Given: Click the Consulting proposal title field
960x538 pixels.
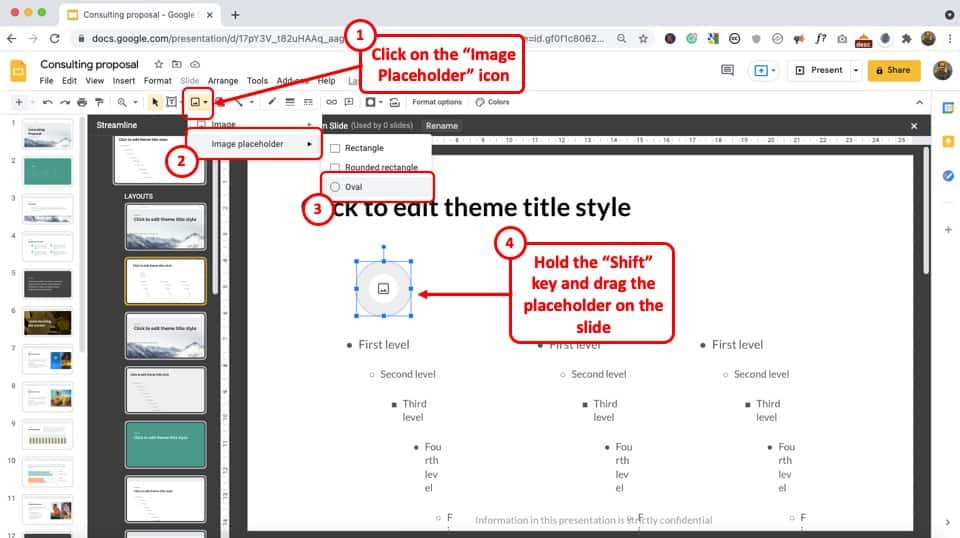Looking at the screenshot, I should tap(89, 64).
